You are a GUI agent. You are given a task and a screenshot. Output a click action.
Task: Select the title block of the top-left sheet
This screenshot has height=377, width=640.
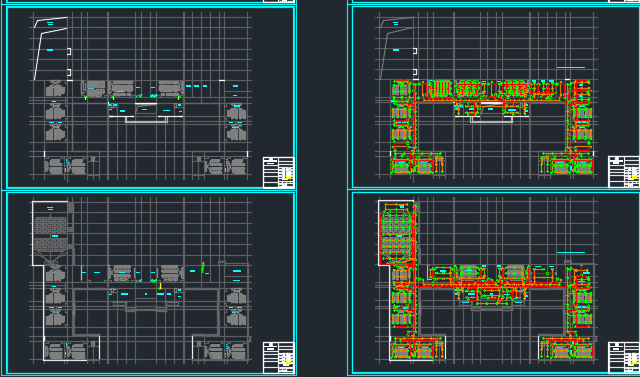coord(279,172)
